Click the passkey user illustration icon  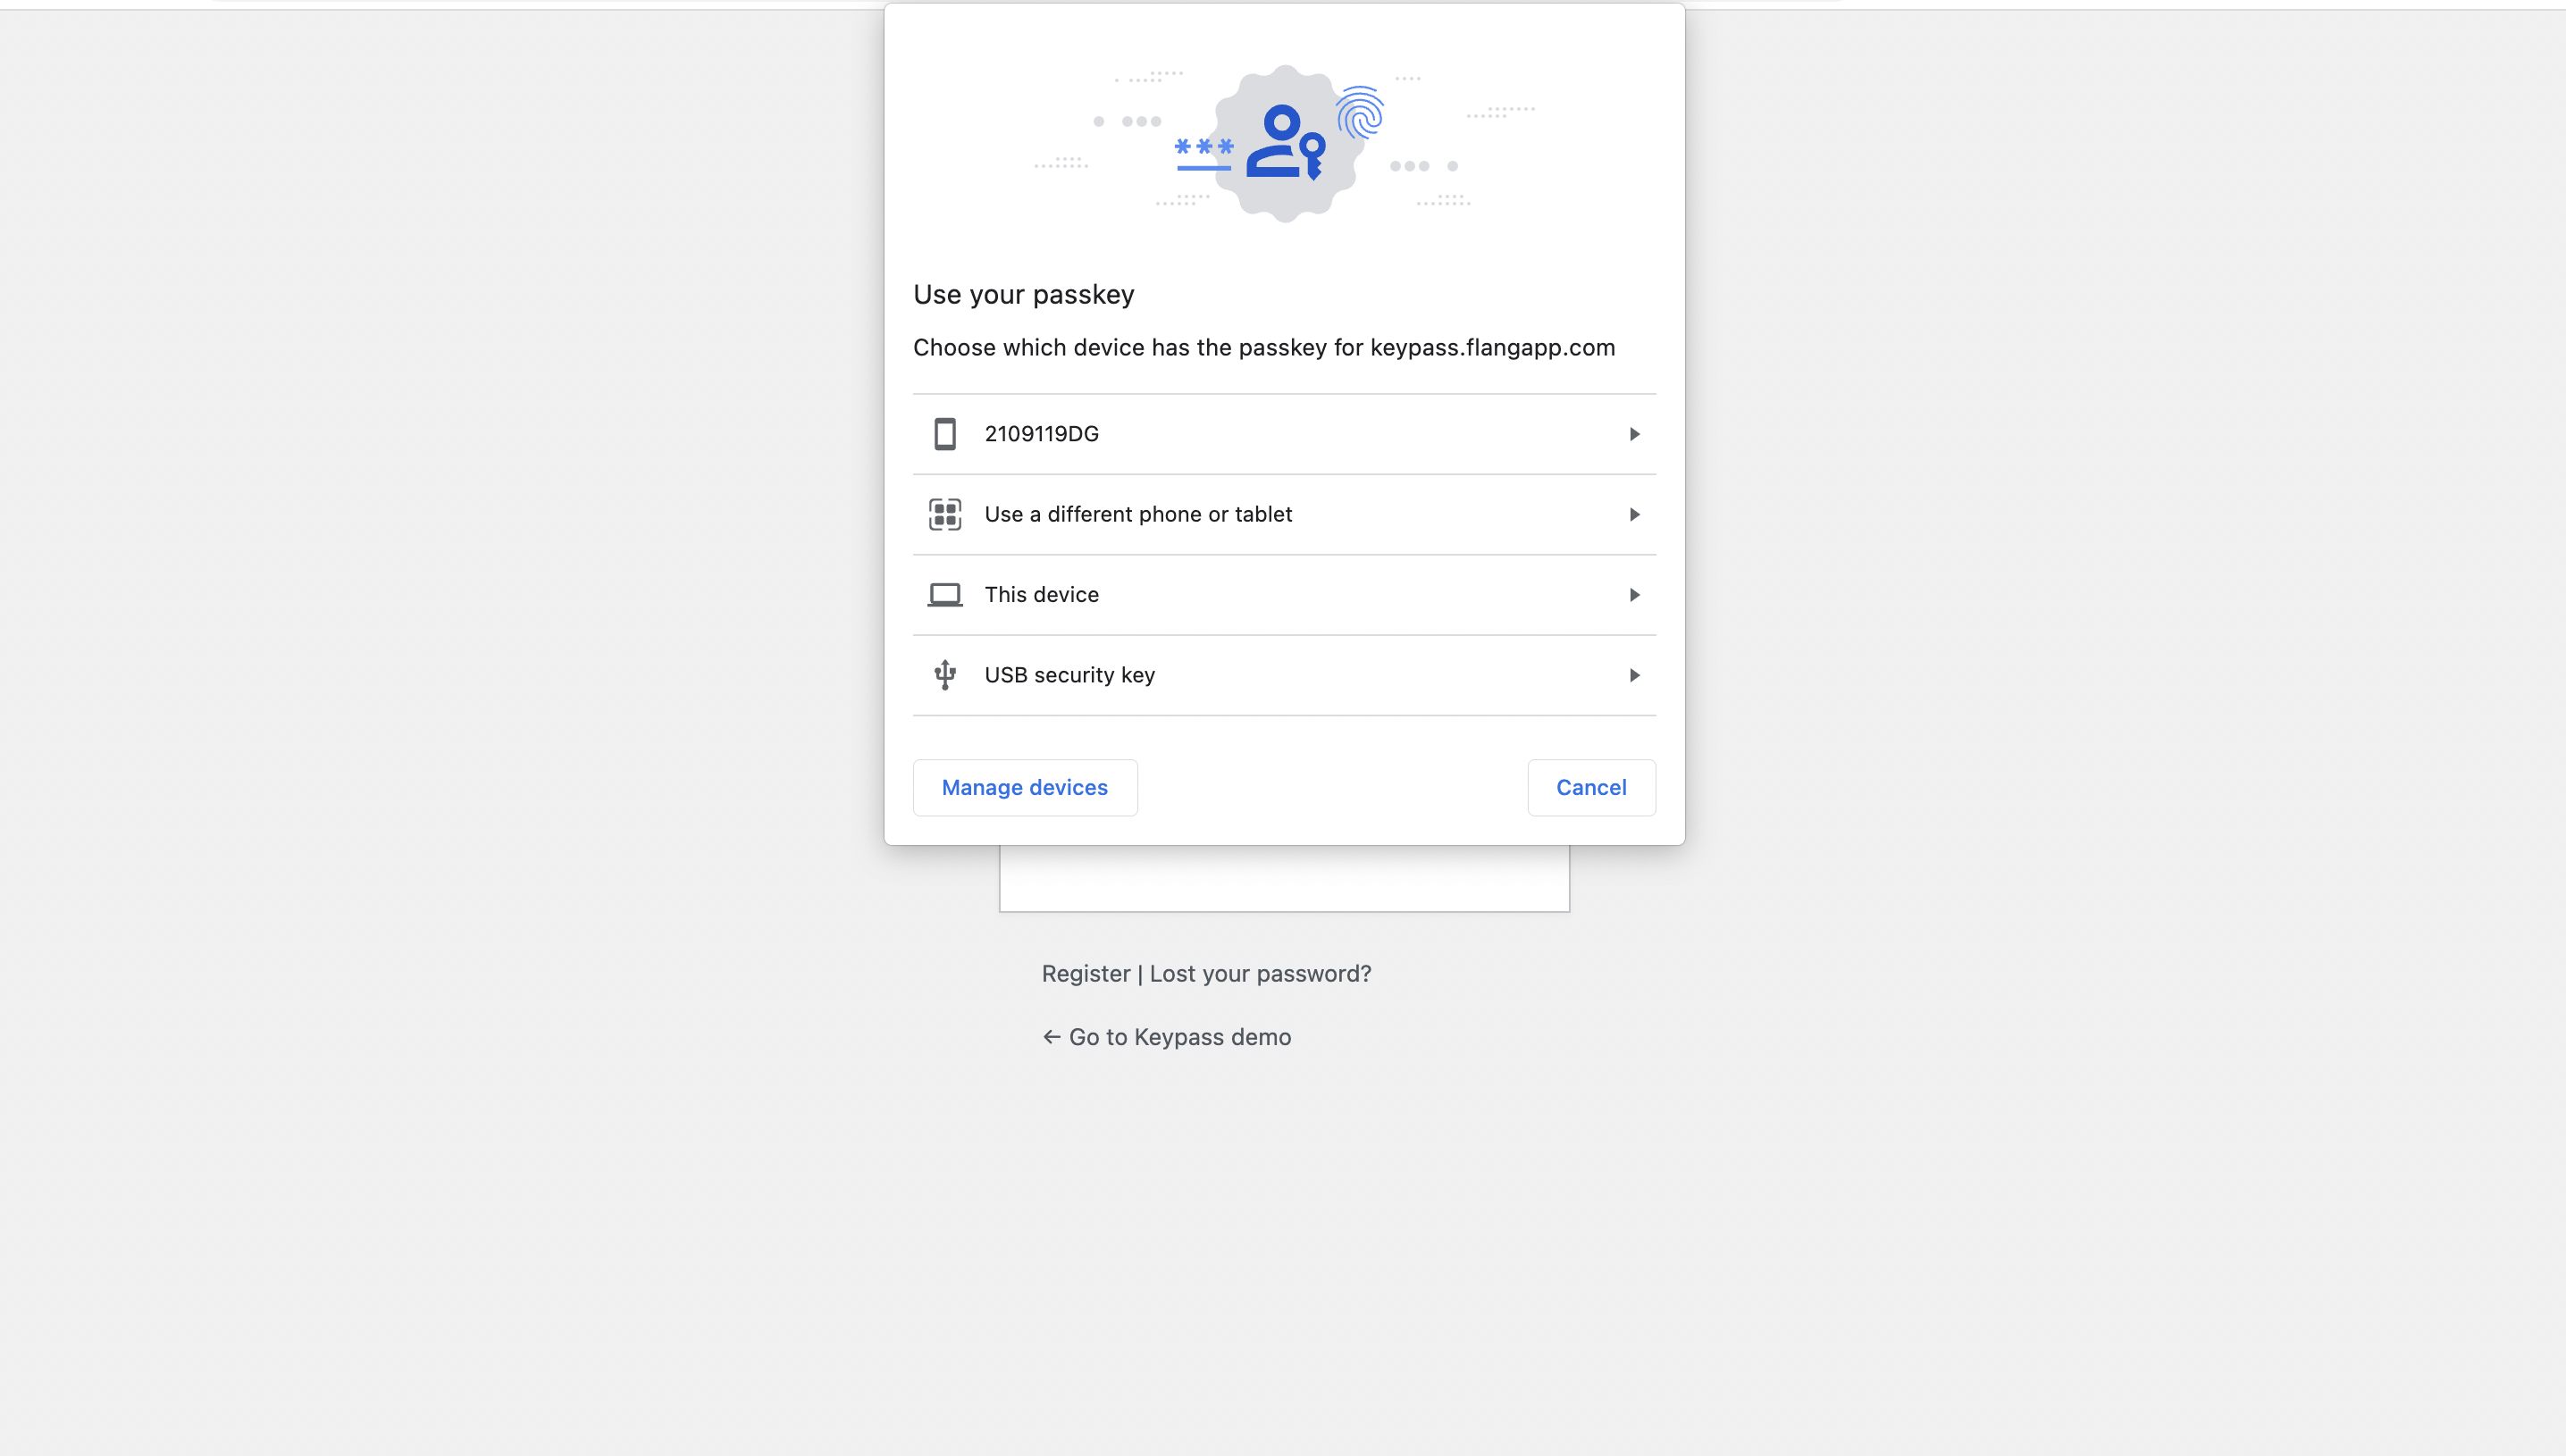click(1285, 143)
